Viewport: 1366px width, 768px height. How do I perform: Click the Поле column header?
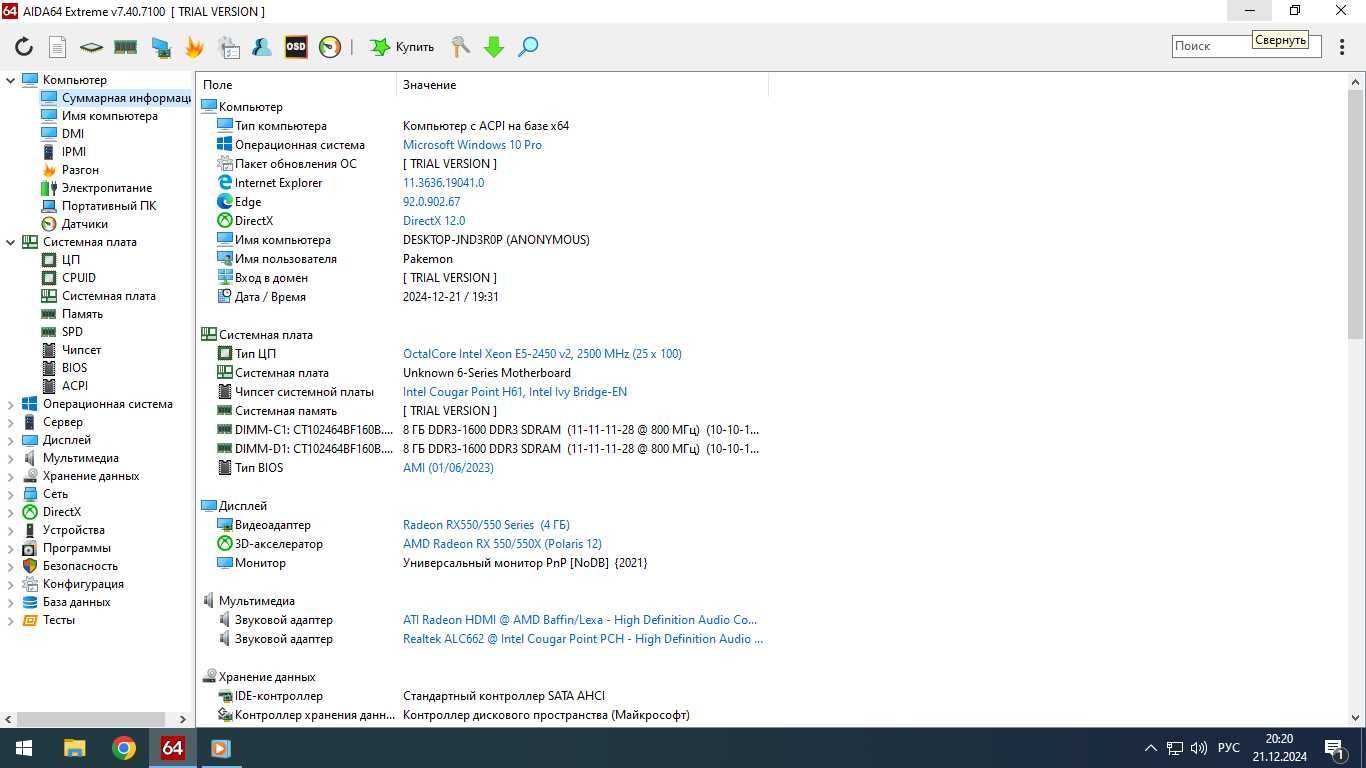coord(297,85)
